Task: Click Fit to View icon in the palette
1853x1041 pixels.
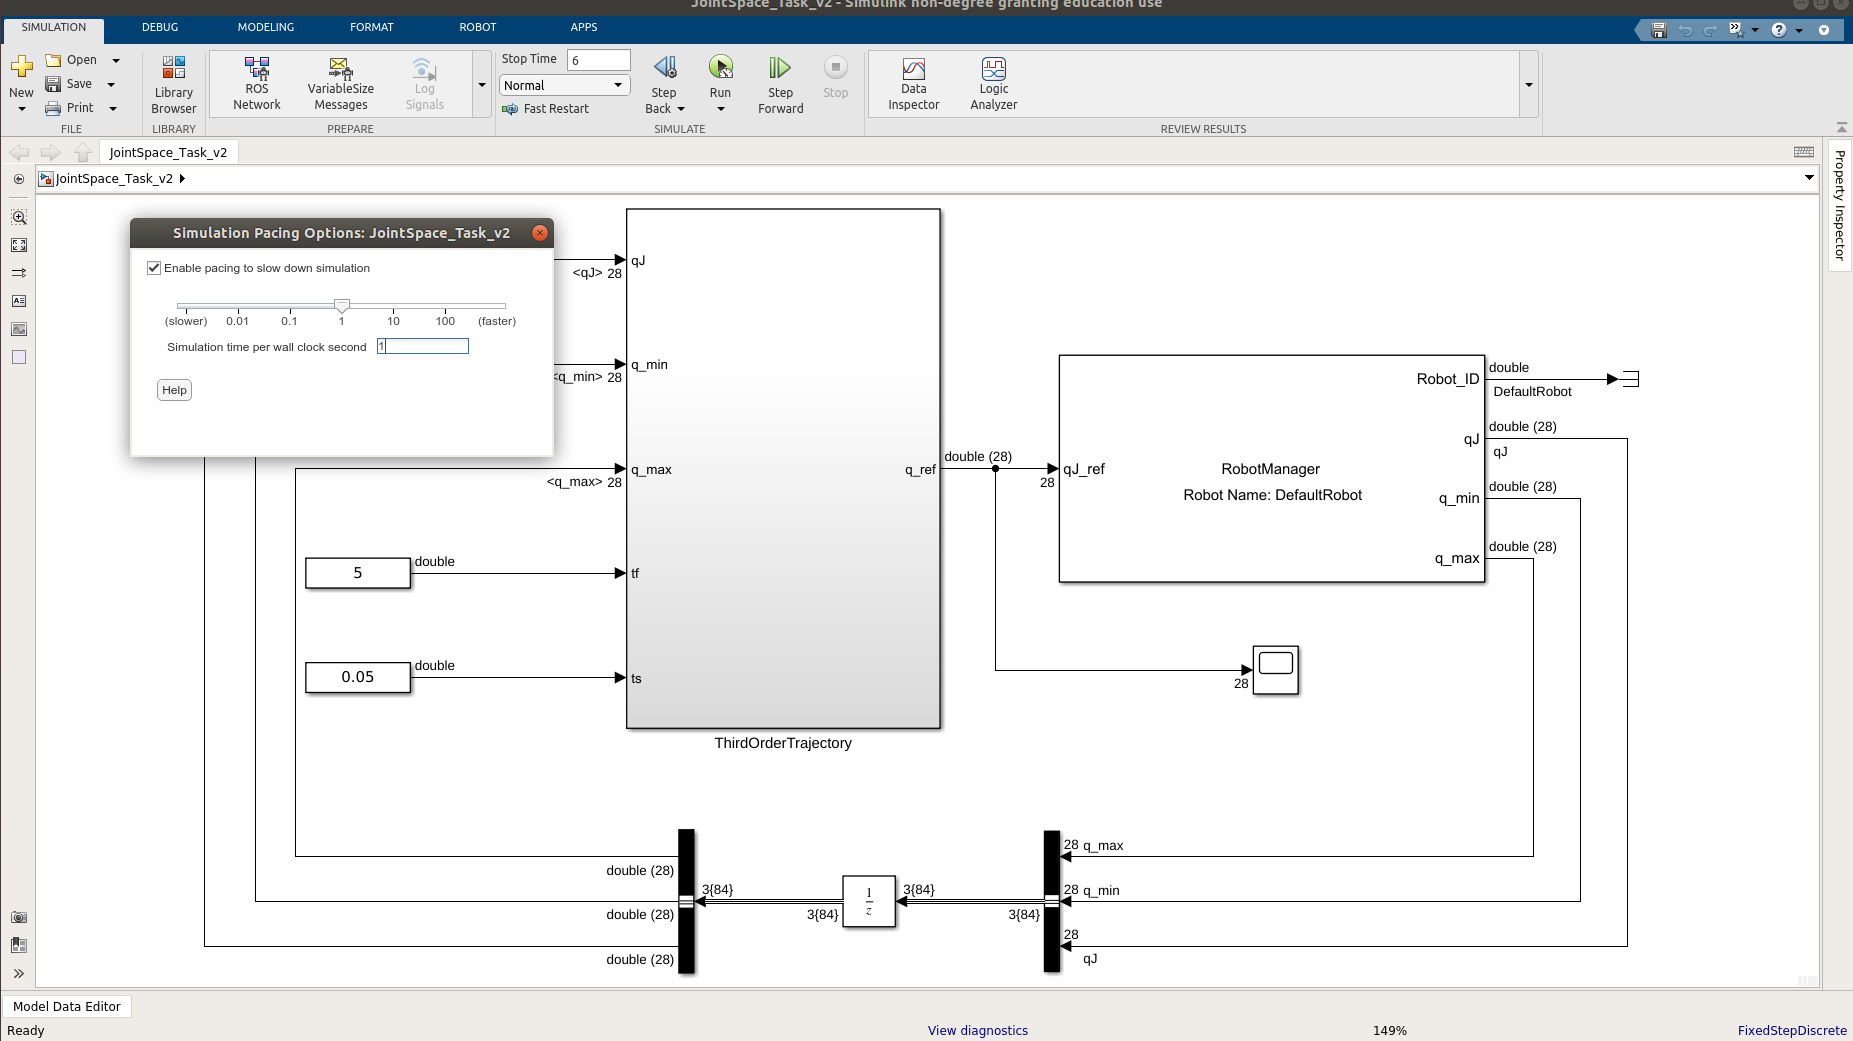Action: [x=19, y=245]
